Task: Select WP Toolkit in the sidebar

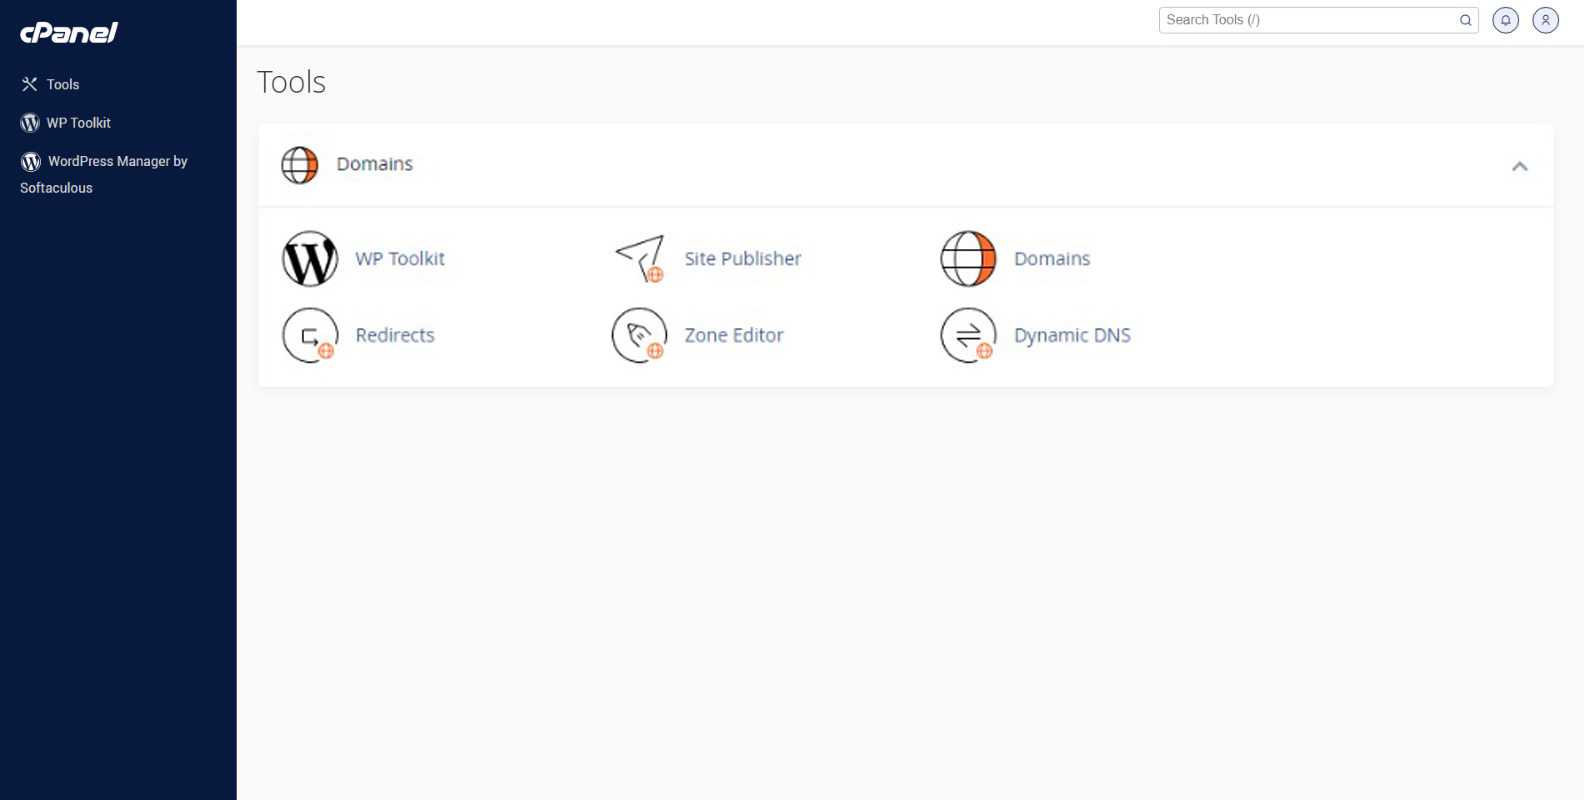Action: pyautogui.click(x=78, y=123)
